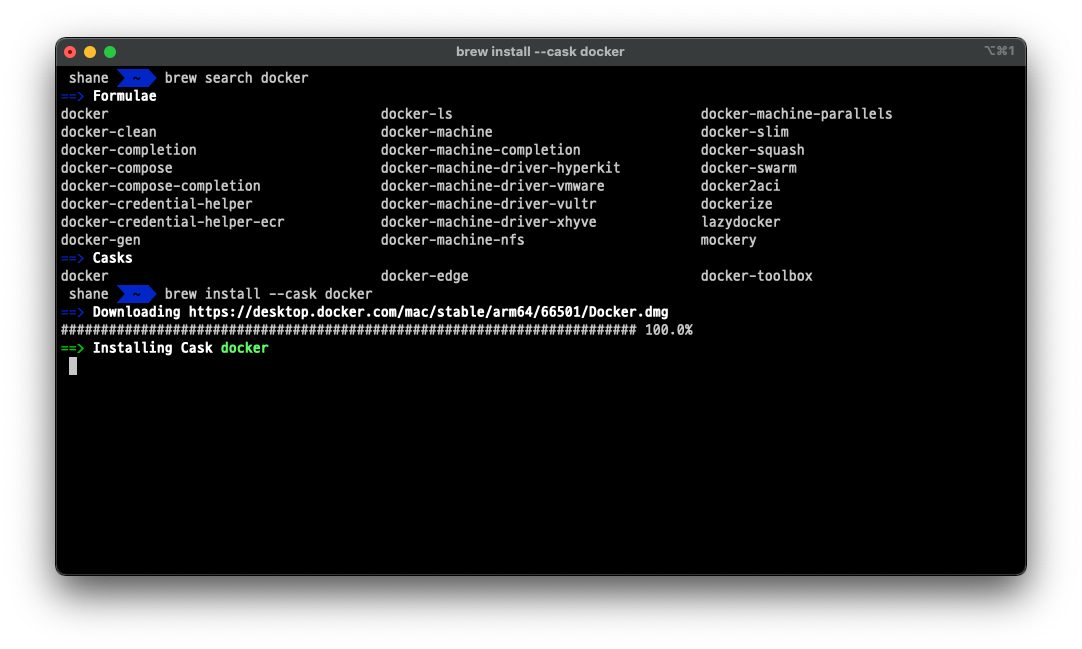Click the 'brew search docker' command text

[x=237, y=78]
